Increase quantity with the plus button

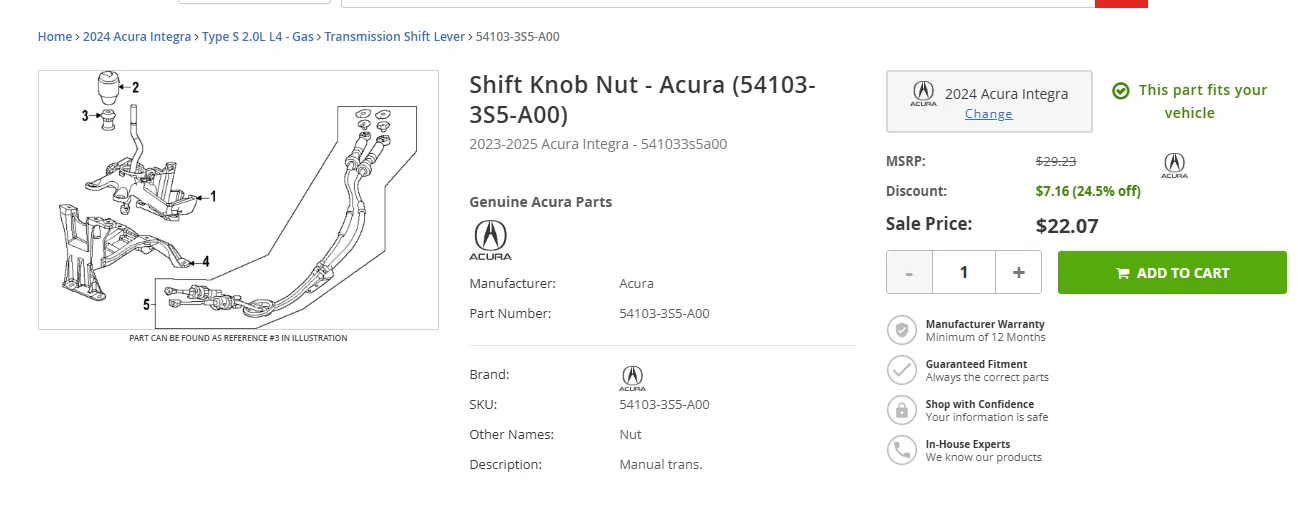click(x=1018, y=272)
